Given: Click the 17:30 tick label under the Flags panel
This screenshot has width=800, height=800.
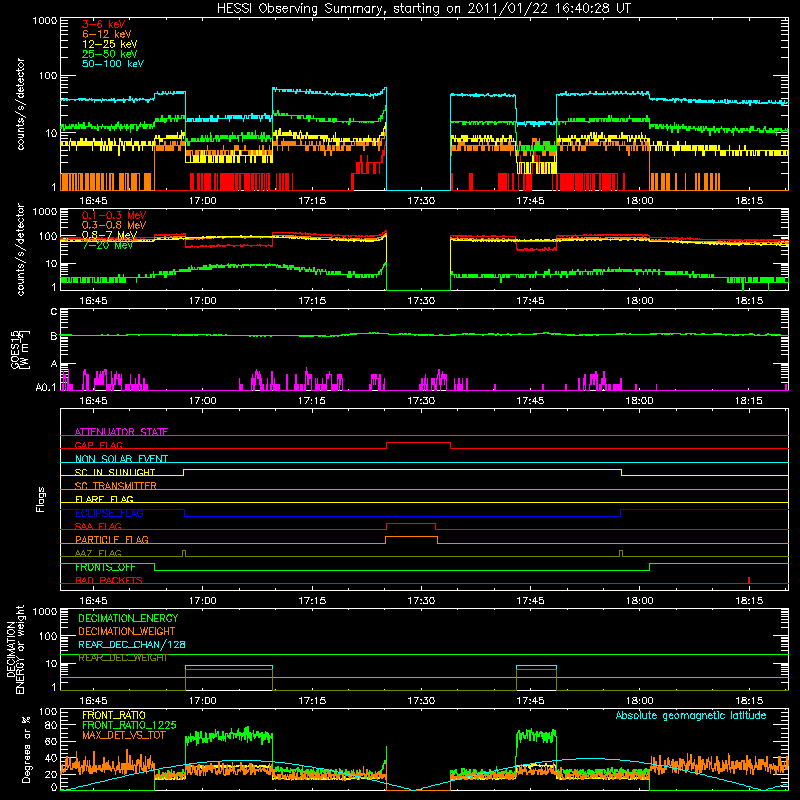Looking at the screenshot, I should tap(421, 601).
